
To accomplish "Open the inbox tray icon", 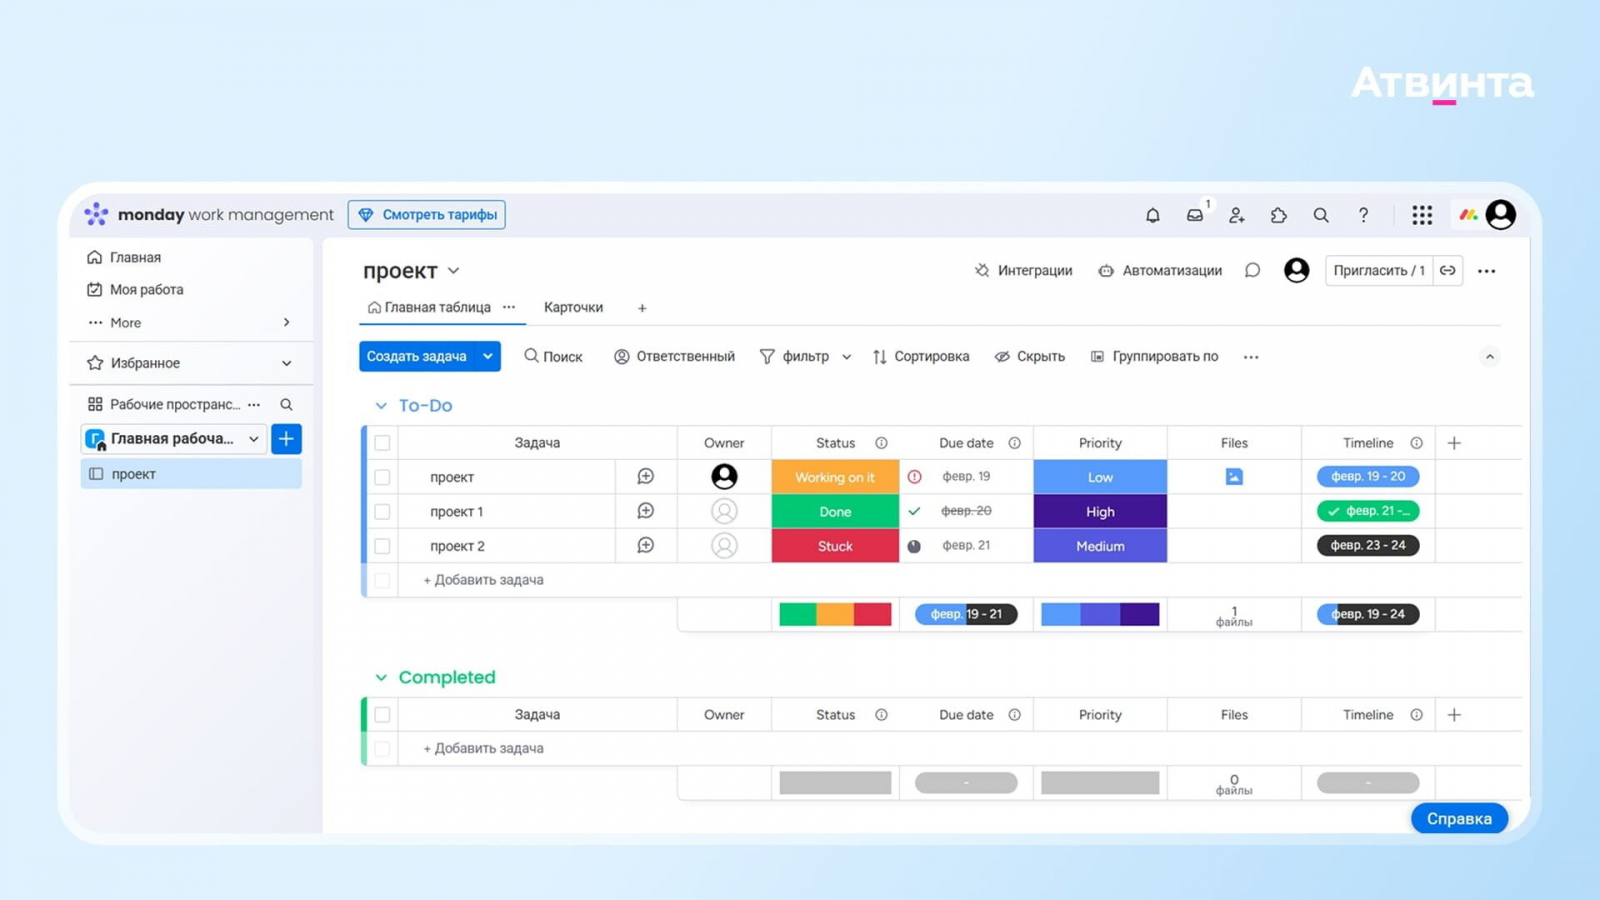I will [x=1195, y=215].
